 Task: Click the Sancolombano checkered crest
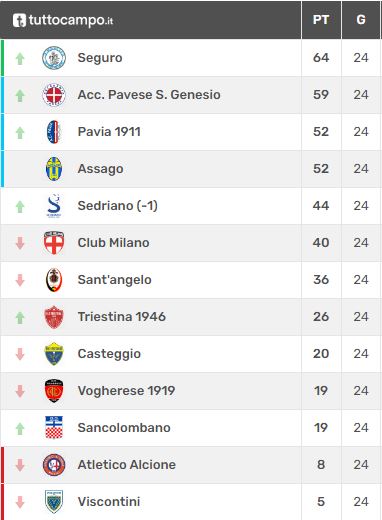(x=54, y=428)
